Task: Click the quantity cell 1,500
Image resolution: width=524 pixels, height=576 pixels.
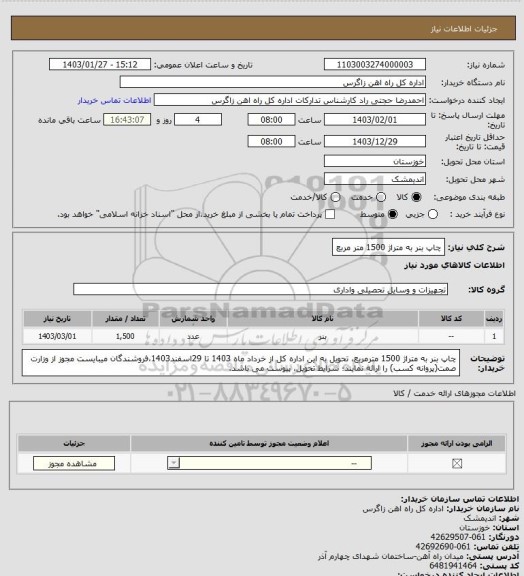Action: pos(125,336)
